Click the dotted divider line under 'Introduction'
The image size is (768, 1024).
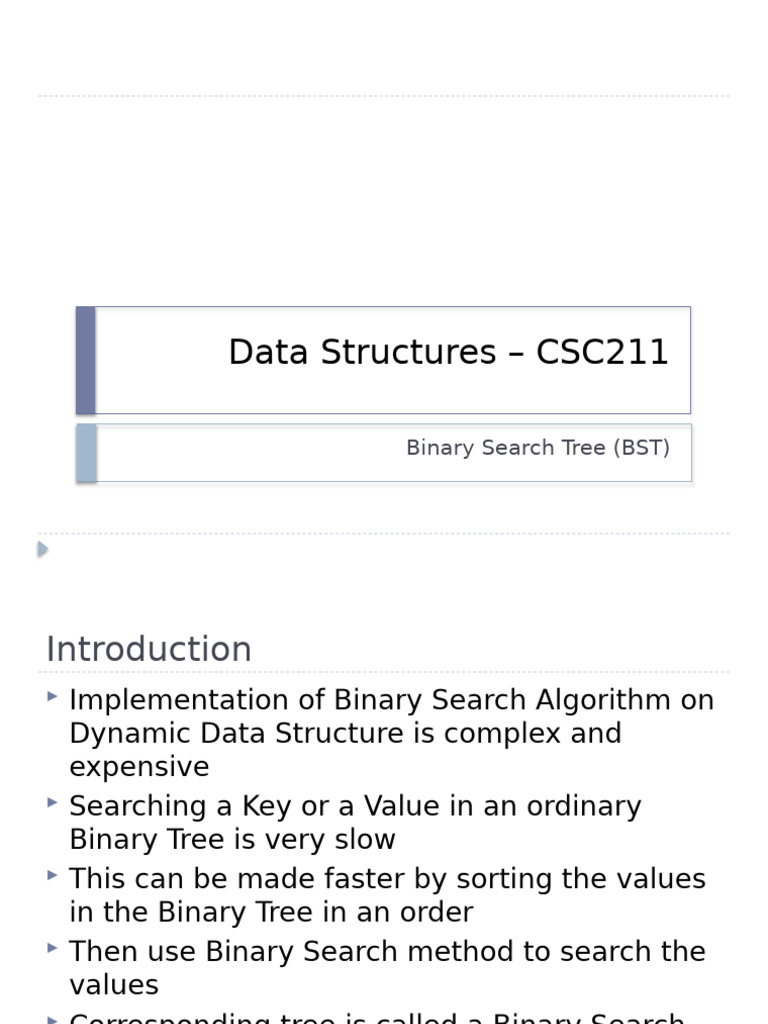(384, 672)
